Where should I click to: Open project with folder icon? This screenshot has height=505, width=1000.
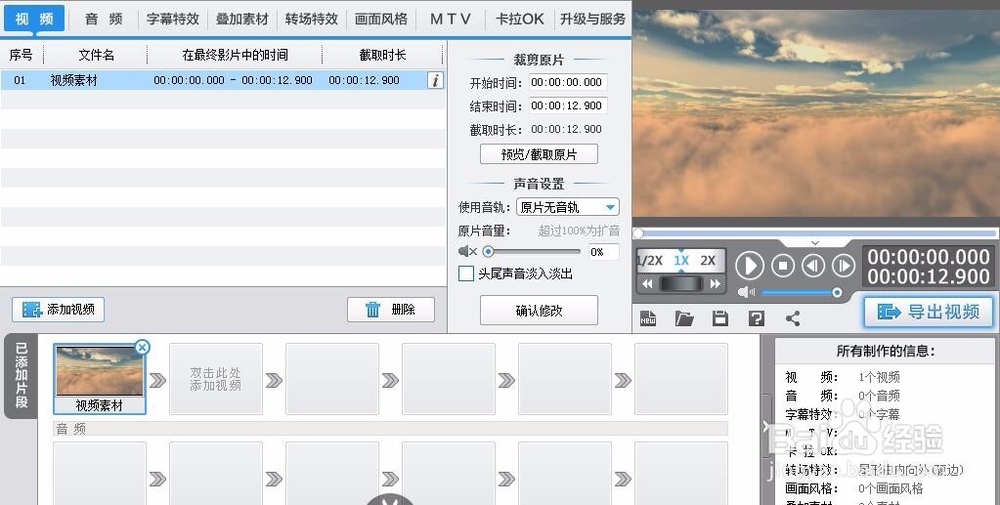684,318
